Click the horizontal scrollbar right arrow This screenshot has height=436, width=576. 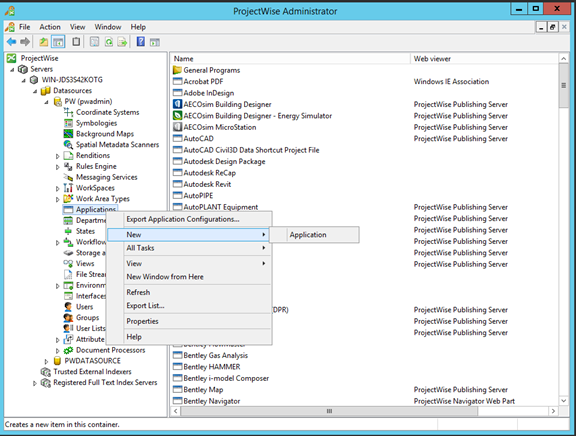[x=553, y=411]
